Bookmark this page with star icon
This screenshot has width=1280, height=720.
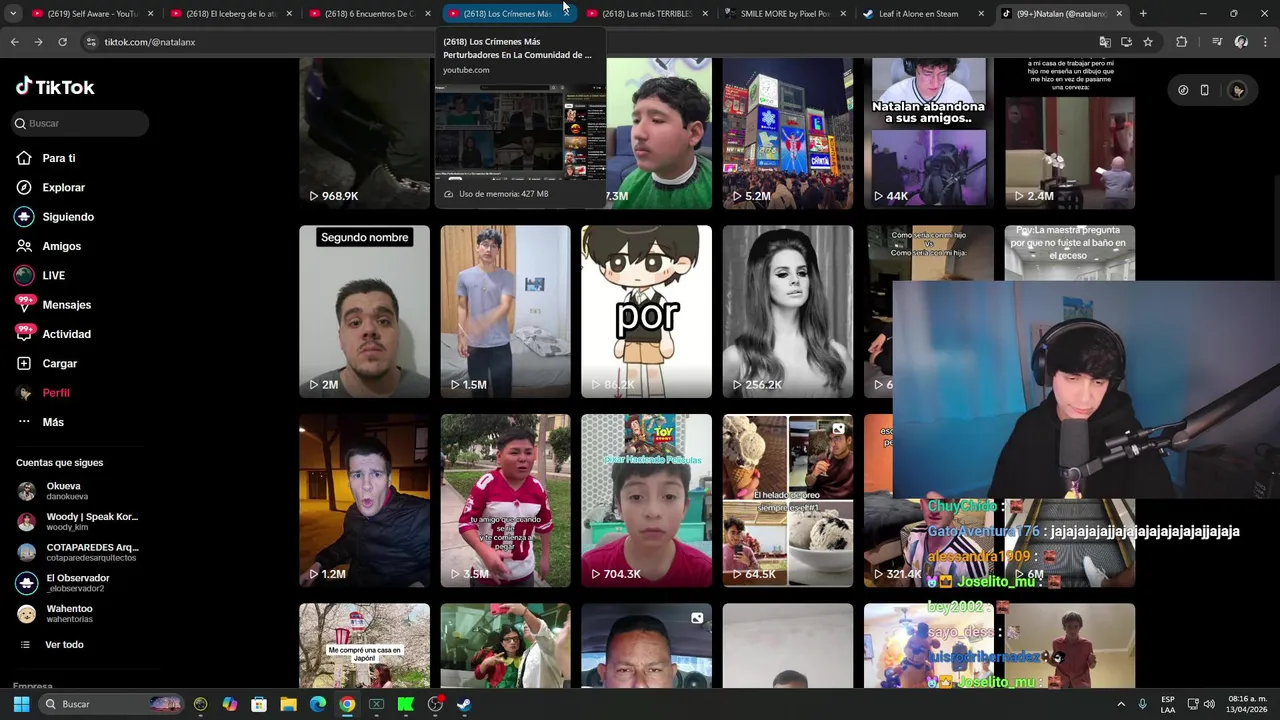click(1148, 42)
